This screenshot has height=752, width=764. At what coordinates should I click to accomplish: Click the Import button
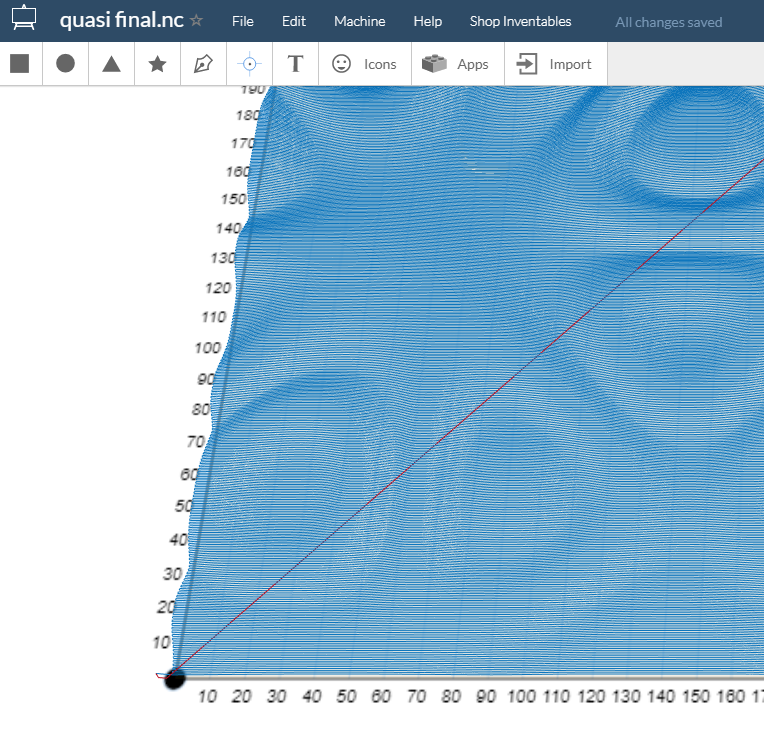pos(555,64)
